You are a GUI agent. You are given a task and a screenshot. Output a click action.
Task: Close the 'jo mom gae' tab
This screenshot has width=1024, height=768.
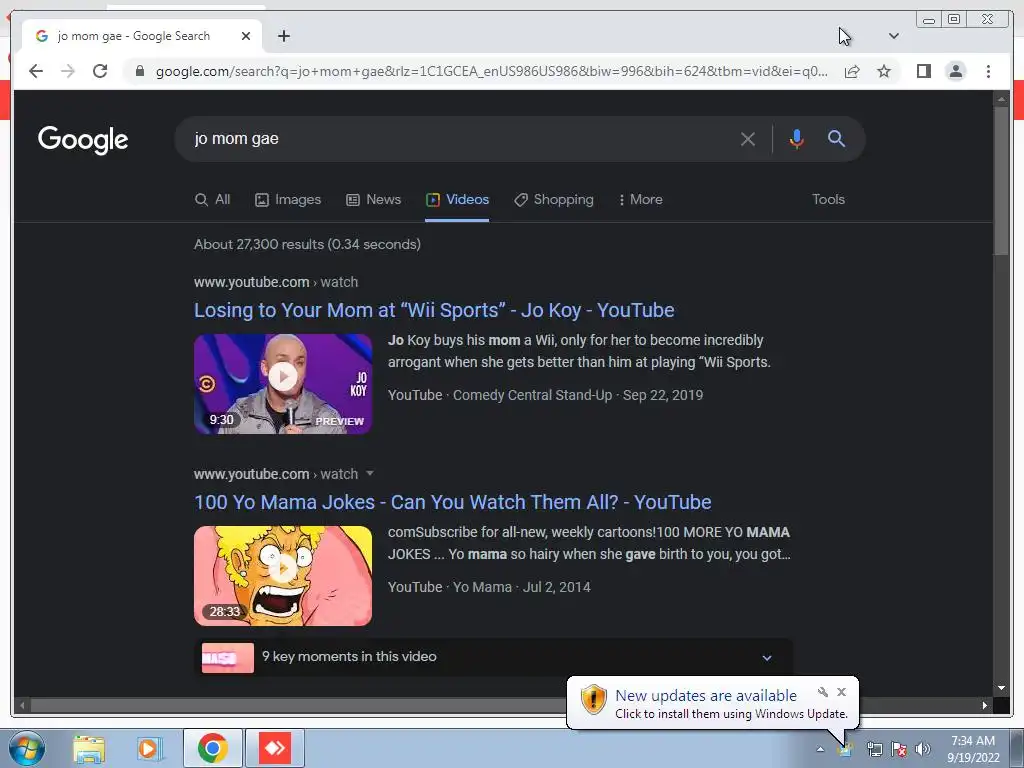pyautogui.click(x=246, y=36)
